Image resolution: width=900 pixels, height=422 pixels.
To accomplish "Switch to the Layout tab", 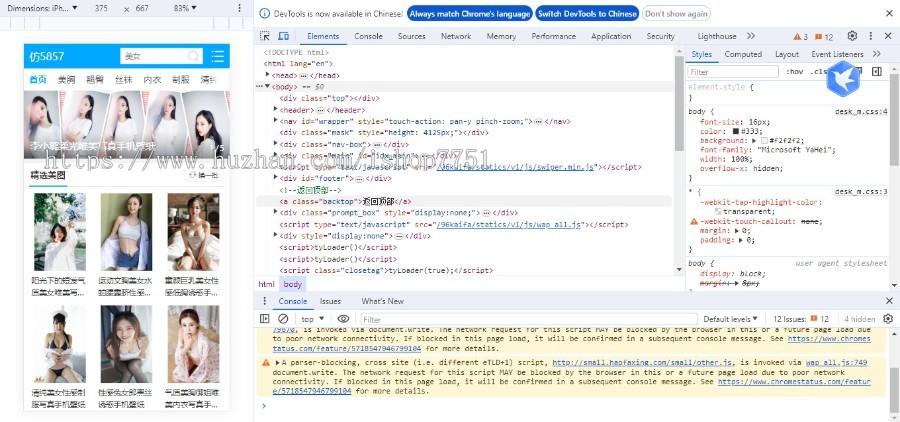I will 786,54.
